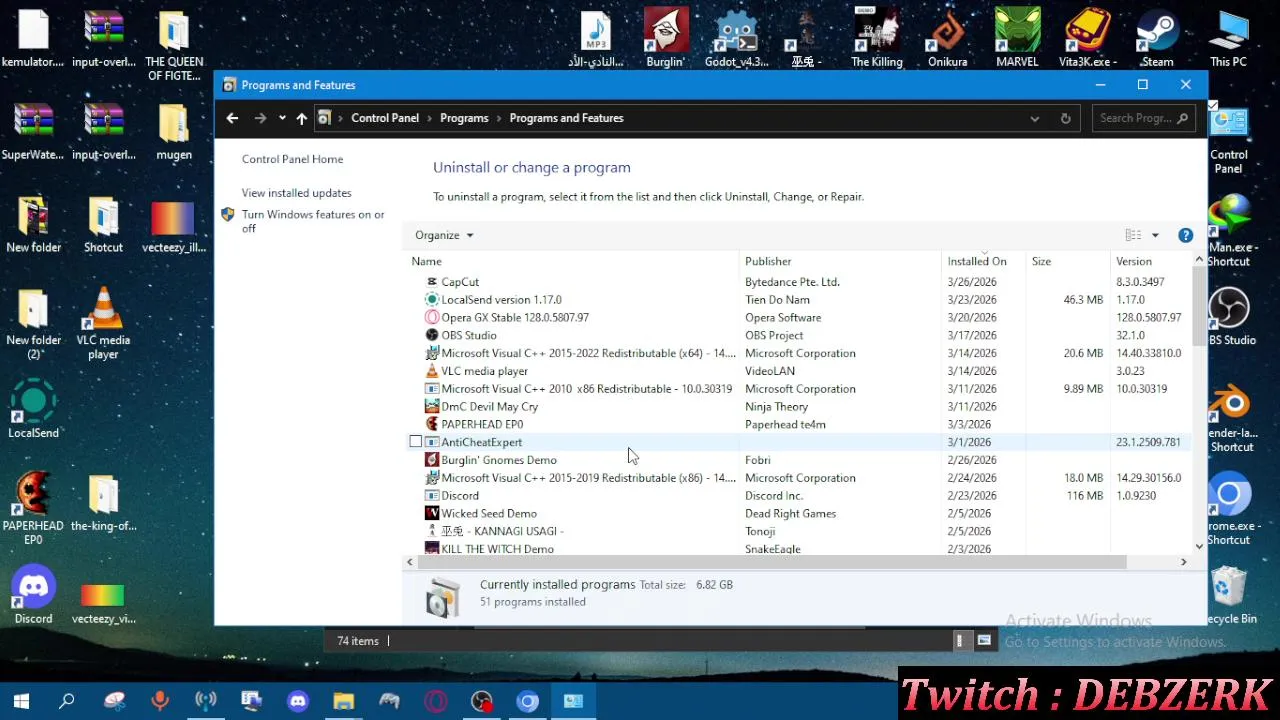Click the Discord program list icon

tap(432, 496)
